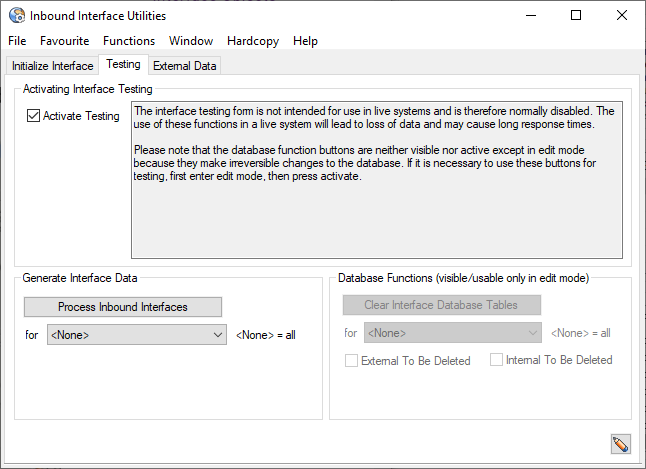Maximize the Inbound Interface Utilities window
This screenshot has height=469, width=646.
tap(576, 15)
